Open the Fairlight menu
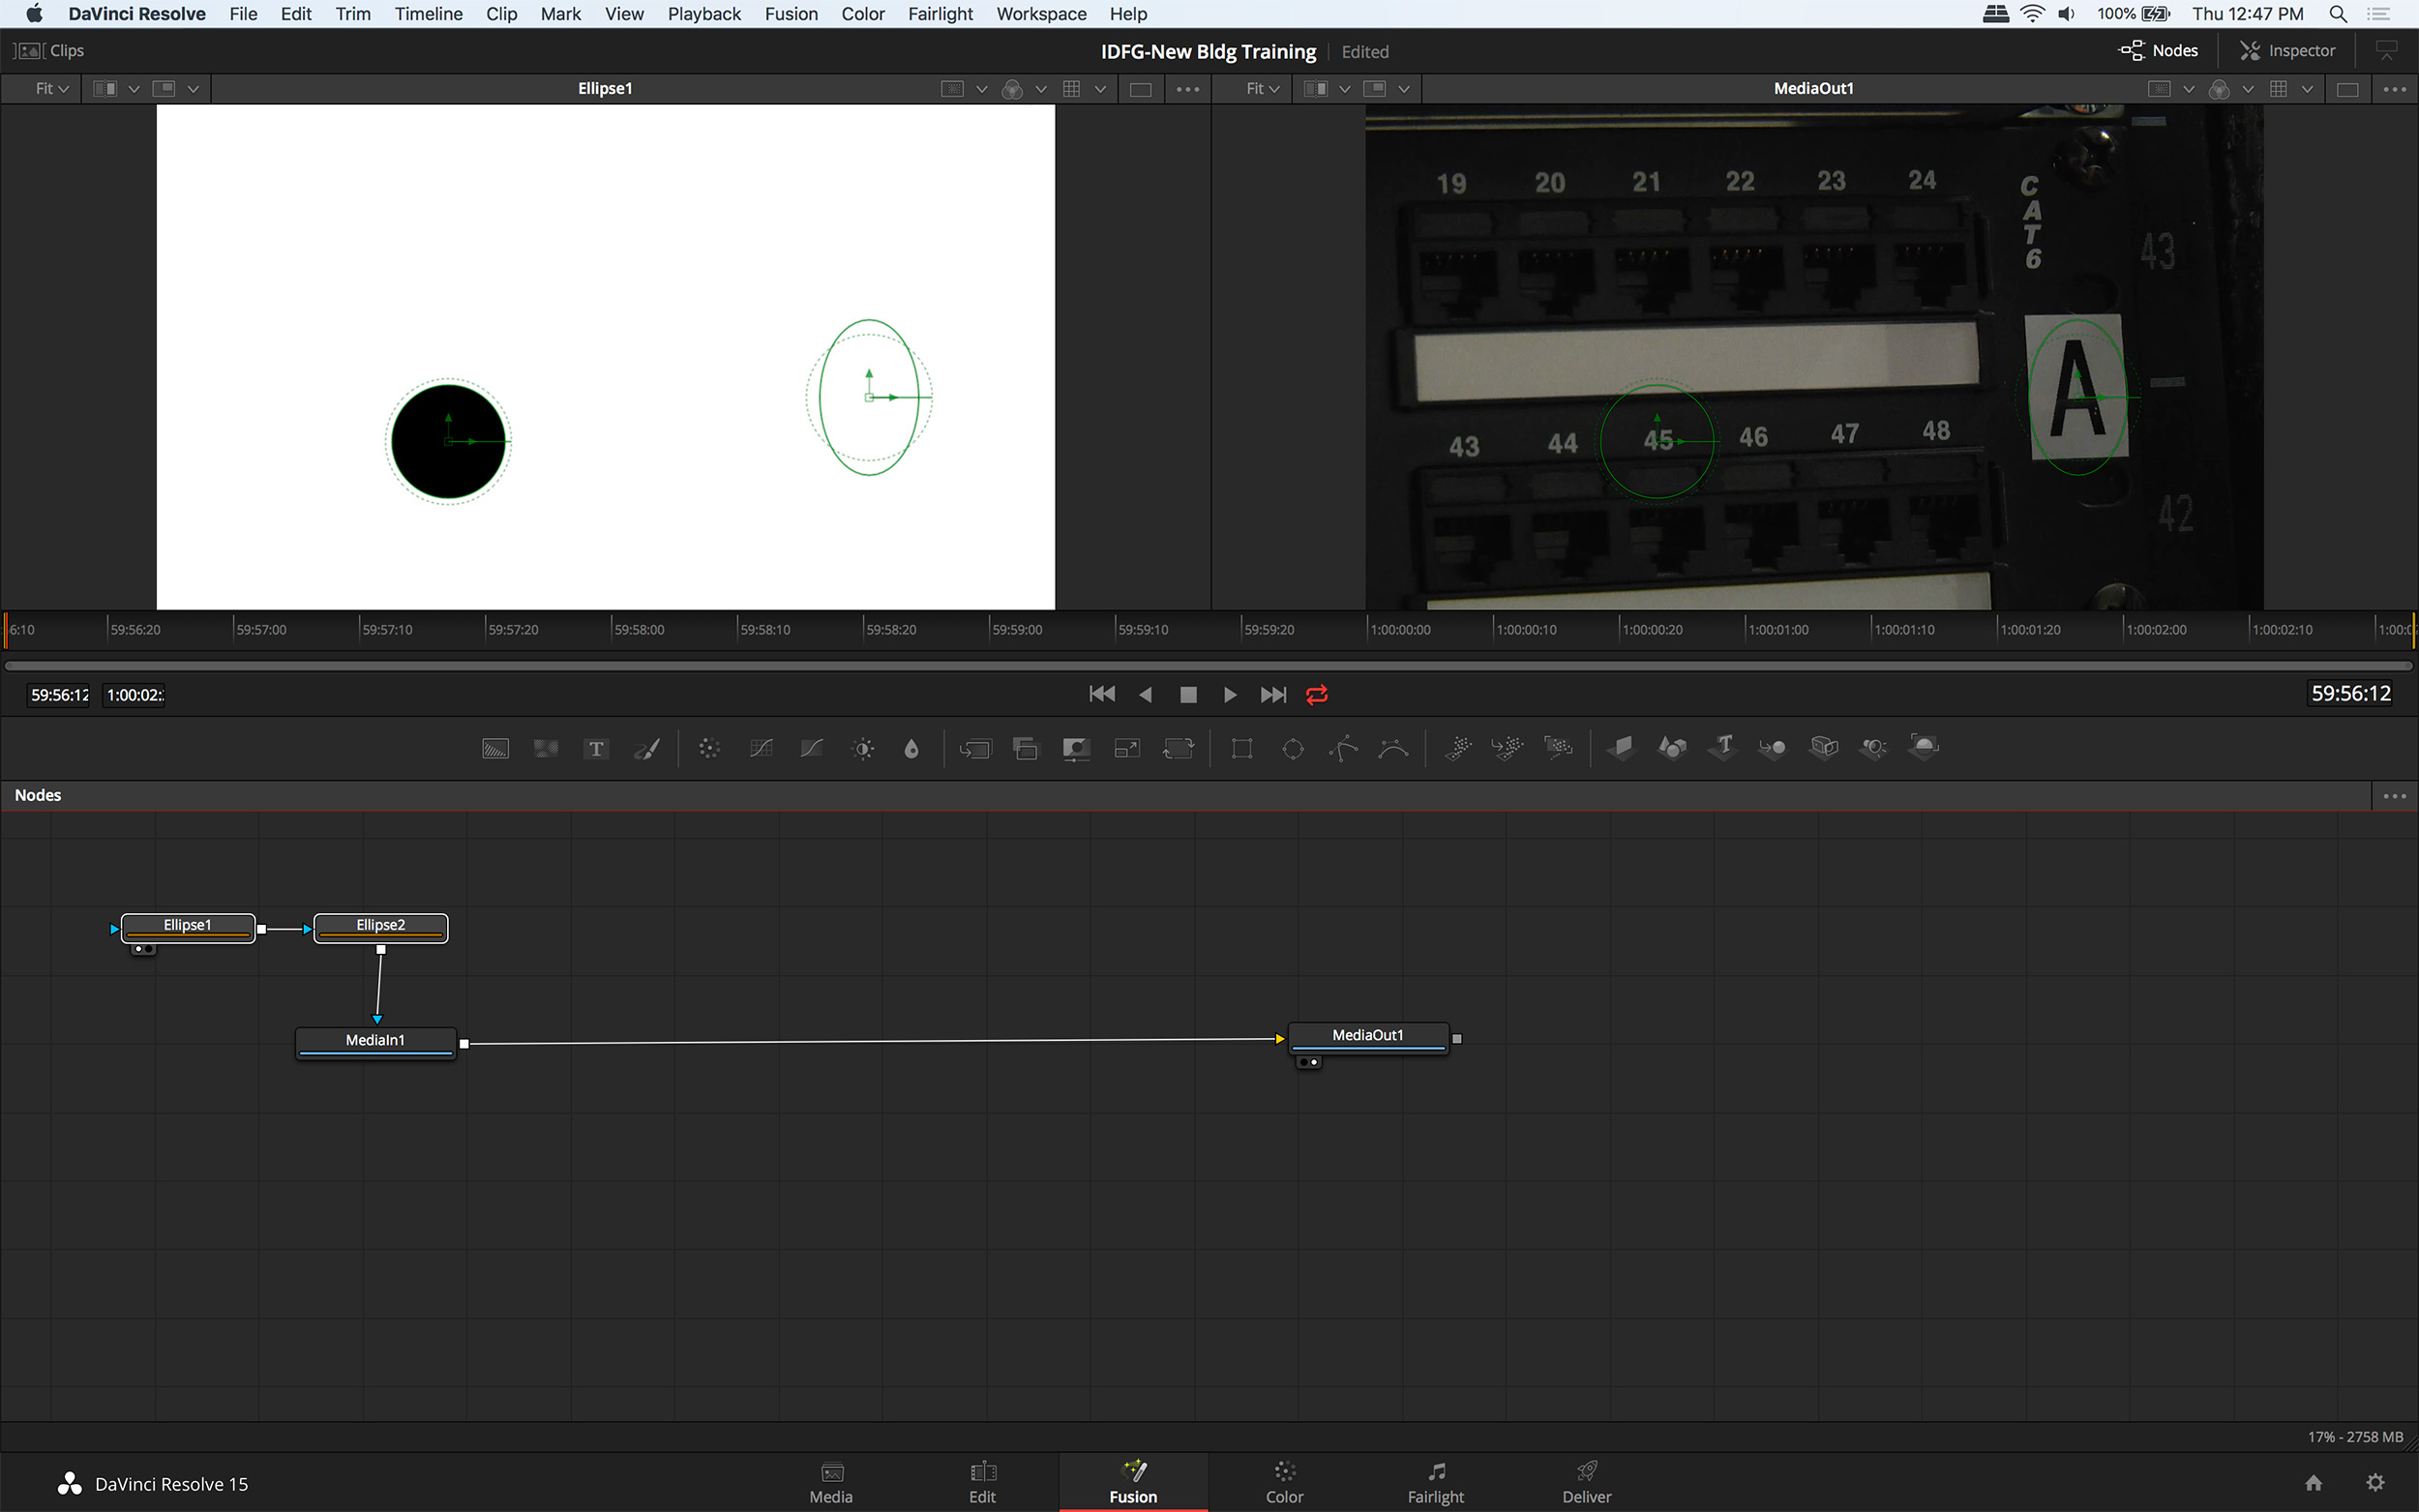The height and width of the screenshot is (1512, 2419). pyautogui.click(x=940, y=14)
